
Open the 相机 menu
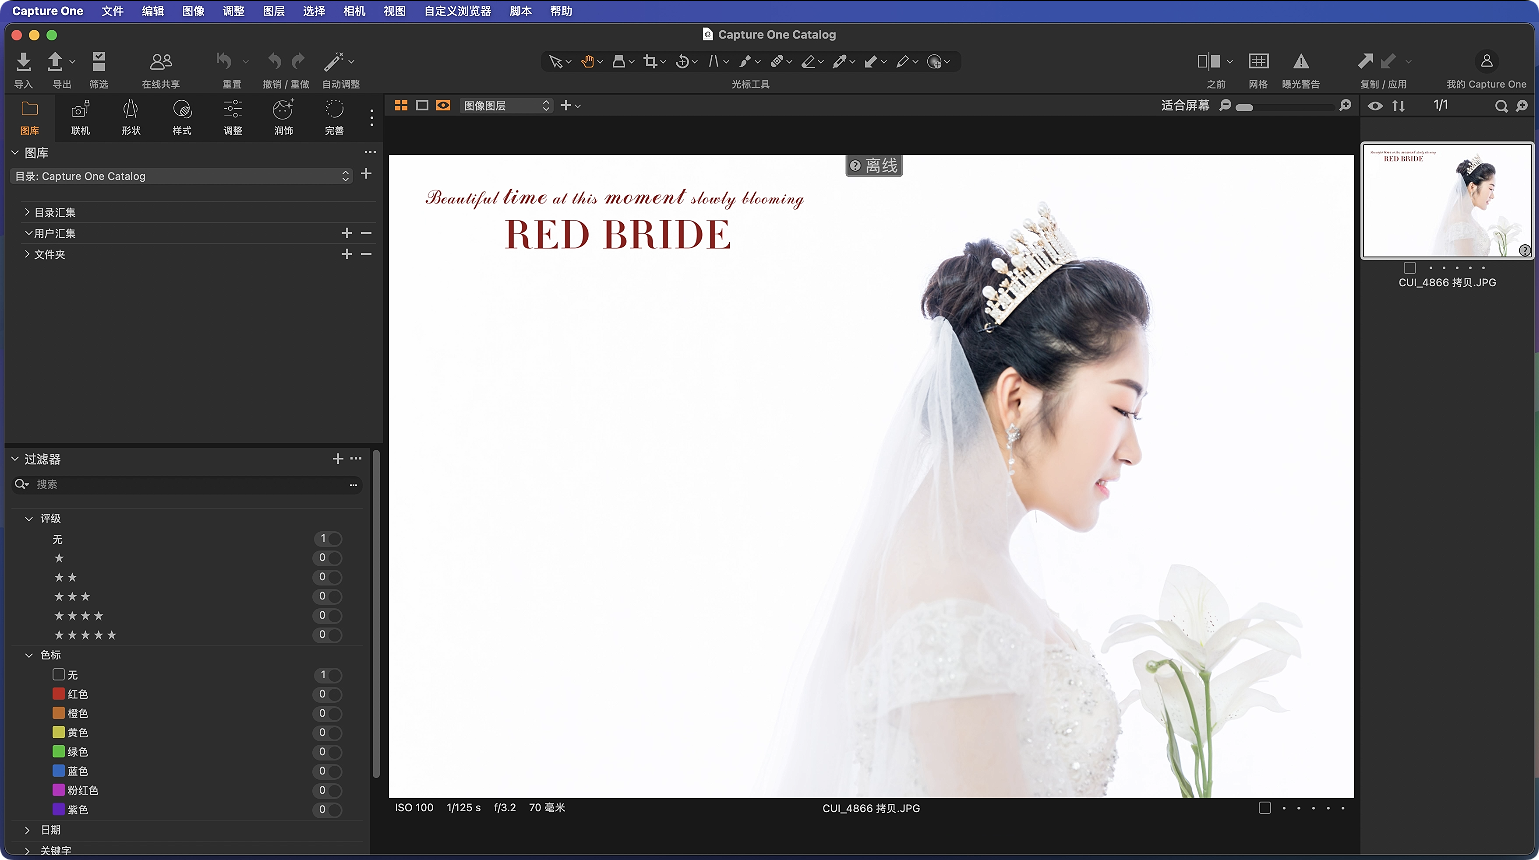pos(354,11)
